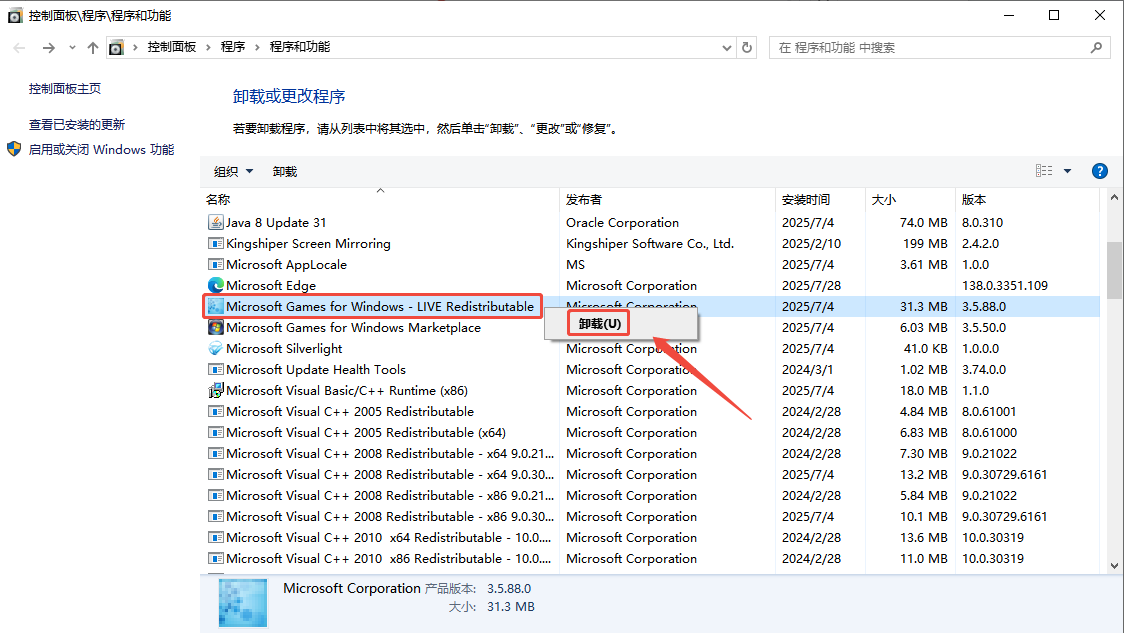Click the change view icon
Viewport: 1124px width, 633px height.
[1044, 171]
